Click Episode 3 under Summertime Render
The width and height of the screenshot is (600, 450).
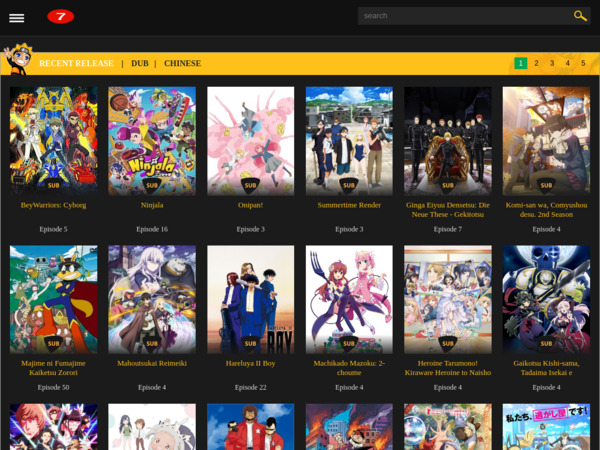(349, 229)
